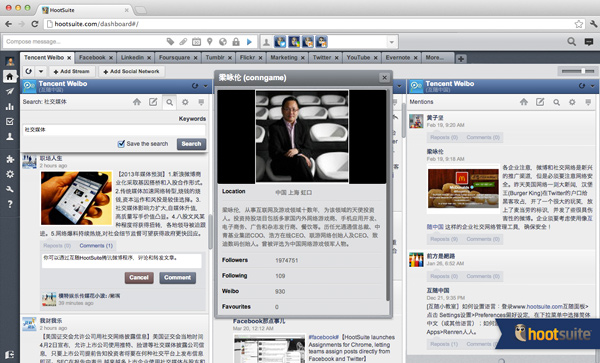This screenshot has height=363, width=600.
Task: Open the phone photo thumbnail
Action: (76, 197)
